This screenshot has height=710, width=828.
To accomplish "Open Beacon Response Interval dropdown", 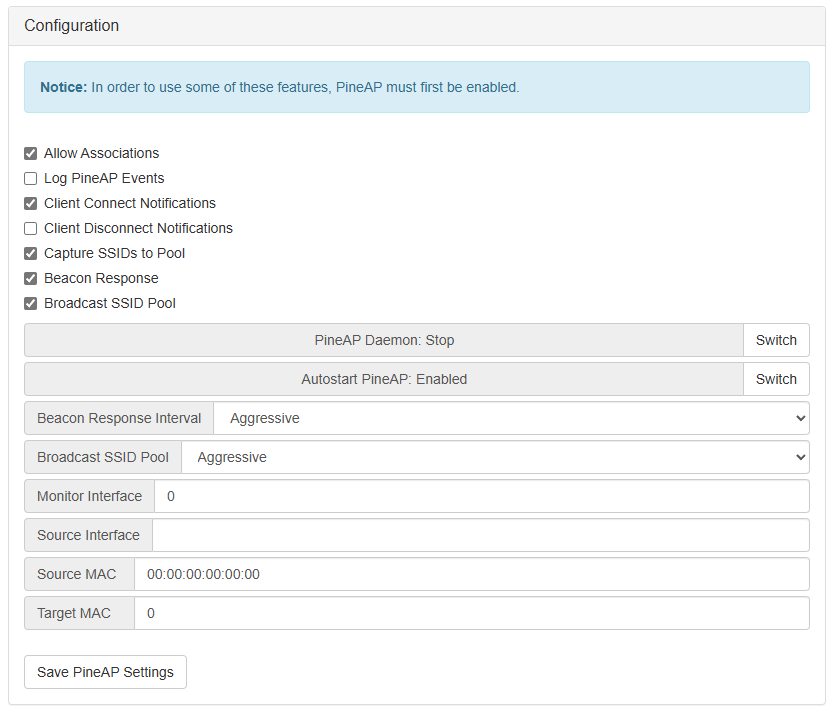I will click(x=511, y=418).
